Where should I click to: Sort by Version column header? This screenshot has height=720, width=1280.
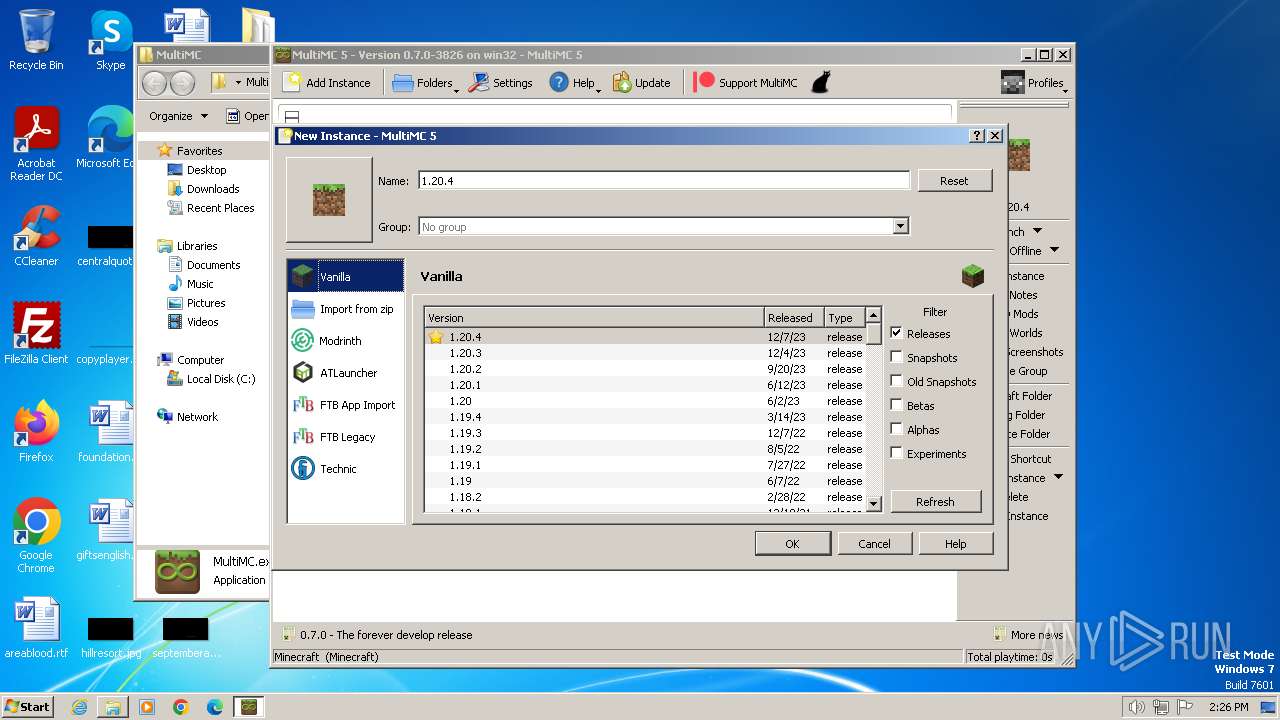[x=594, y=317]
